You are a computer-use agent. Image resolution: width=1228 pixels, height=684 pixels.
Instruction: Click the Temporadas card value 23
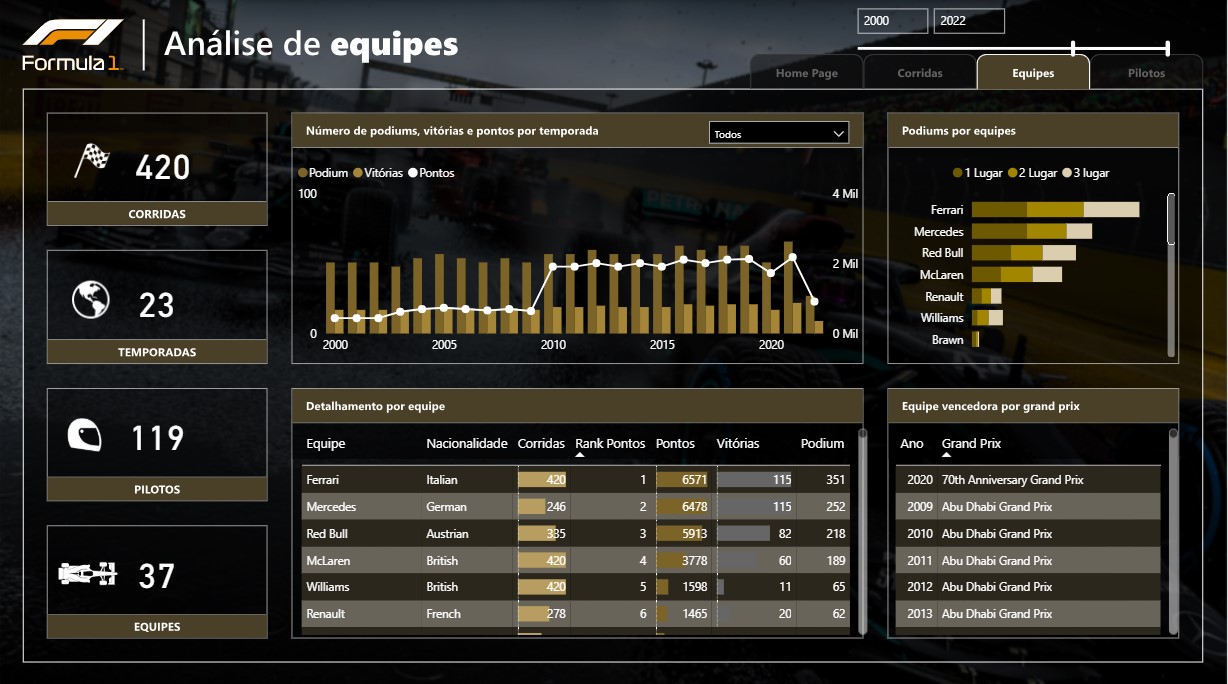pos(157,305)
